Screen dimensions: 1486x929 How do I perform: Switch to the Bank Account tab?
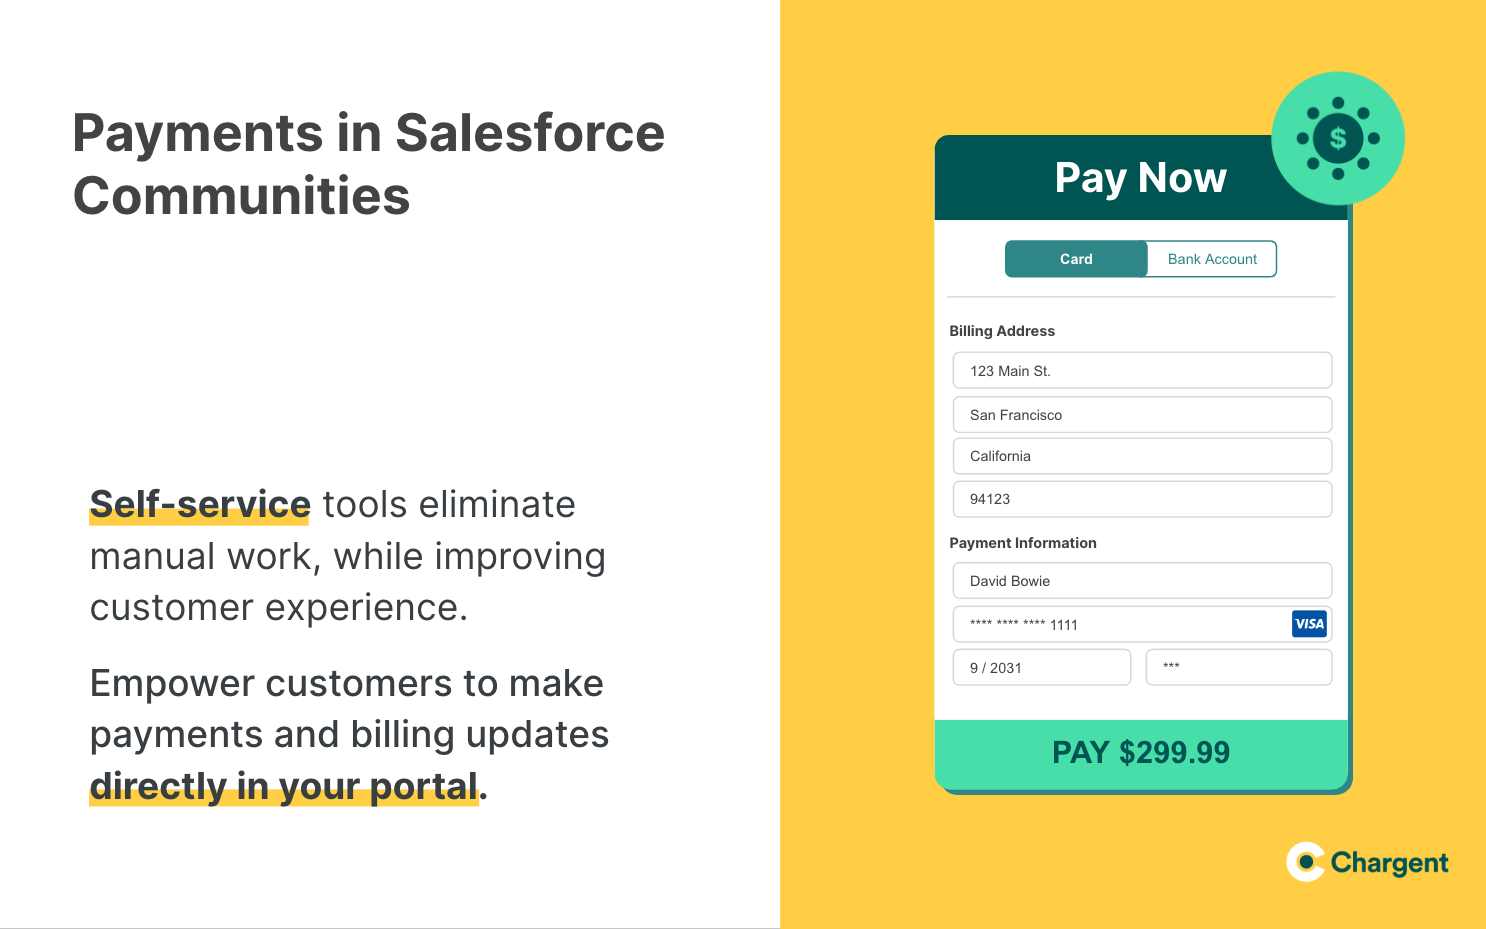(1212, 259)
